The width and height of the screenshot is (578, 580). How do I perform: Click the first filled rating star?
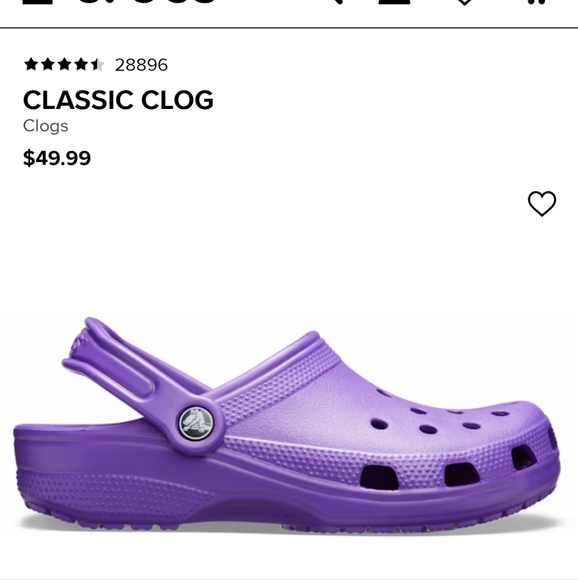pos(31,64)
